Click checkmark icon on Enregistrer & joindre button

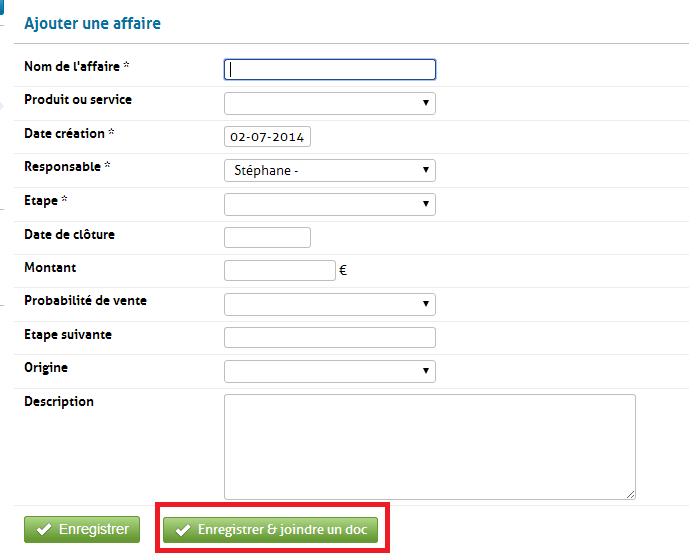[182, 530]
